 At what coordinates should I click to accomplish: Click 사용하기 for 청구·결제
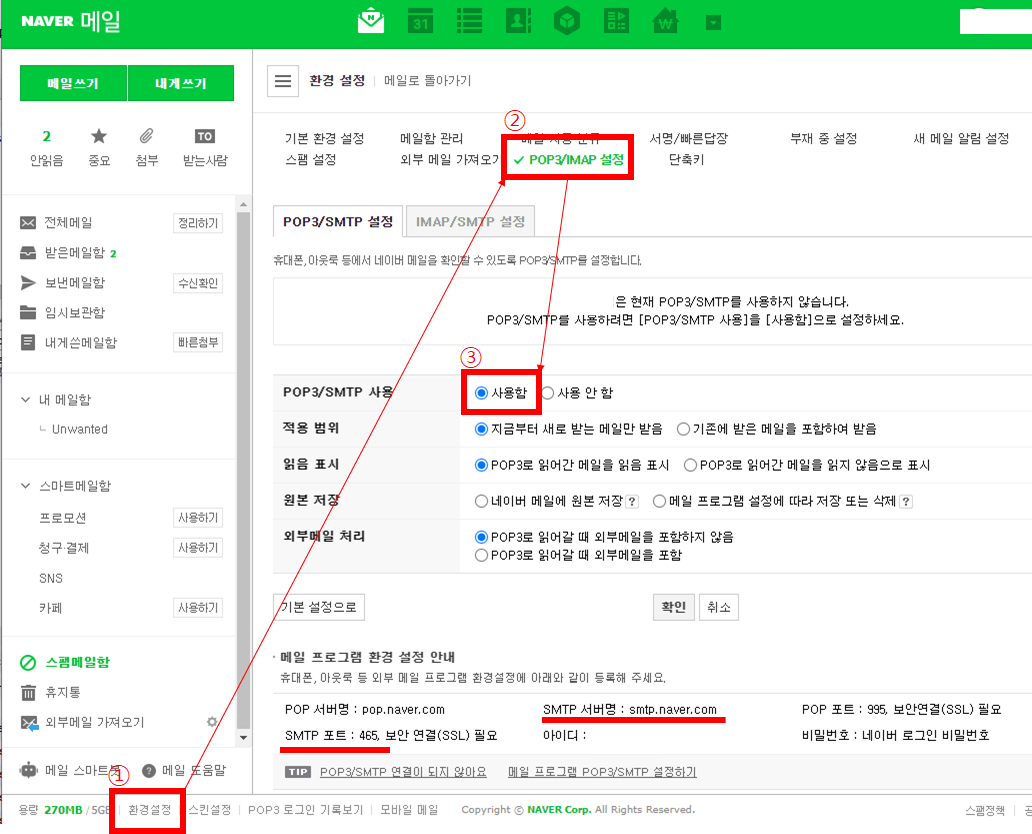tap(198, 548)
